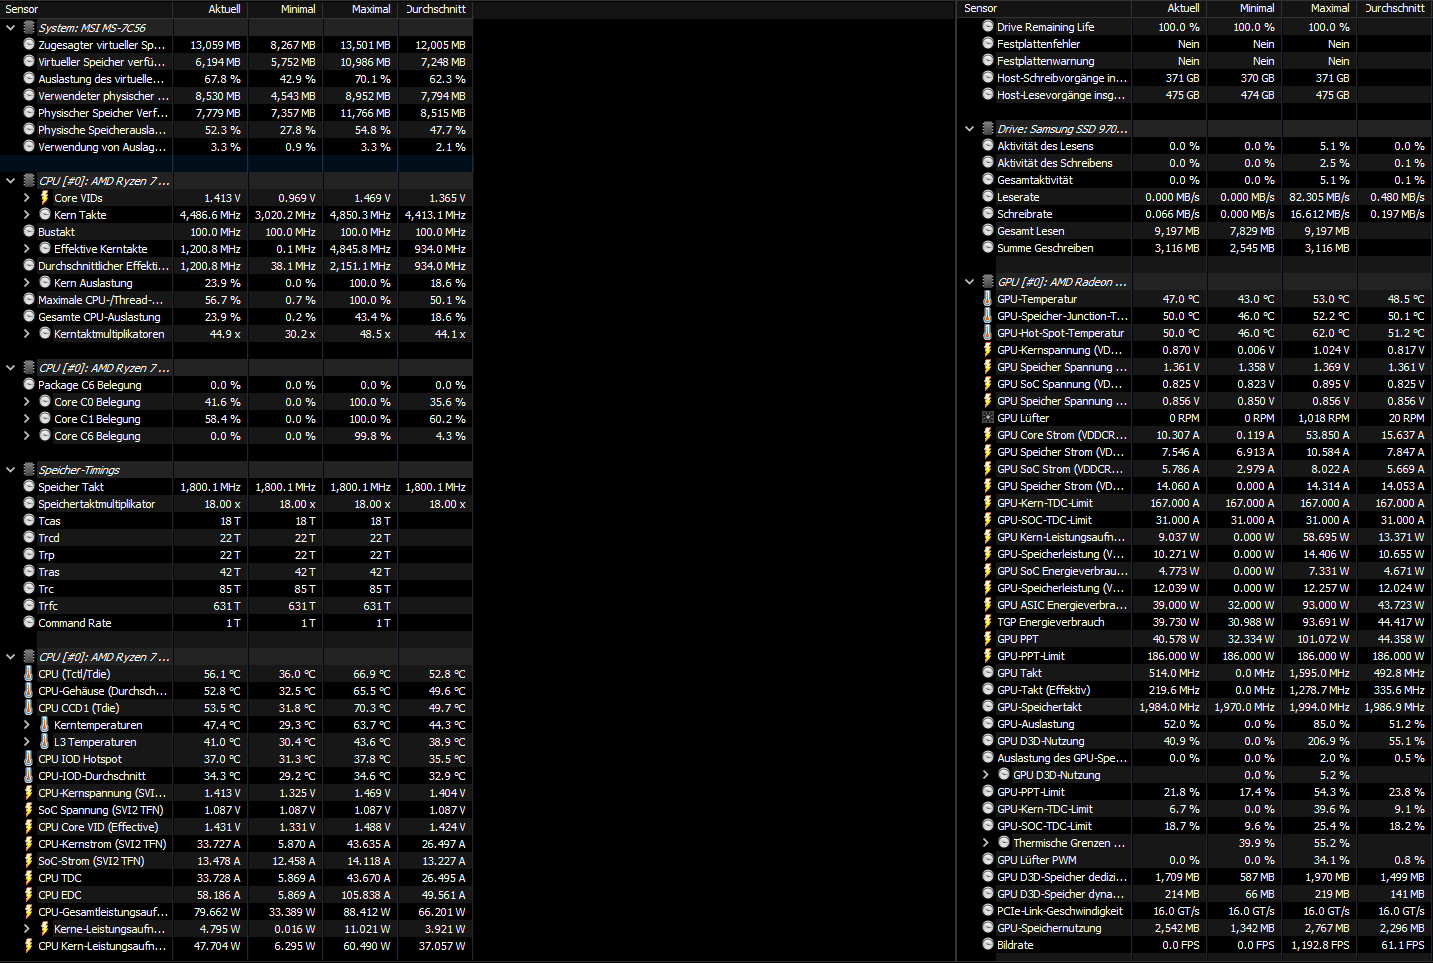The height and width of the screenshot is (963, 1433).
Task: Collapse the Speicher-Timings group
Action: 11,470
